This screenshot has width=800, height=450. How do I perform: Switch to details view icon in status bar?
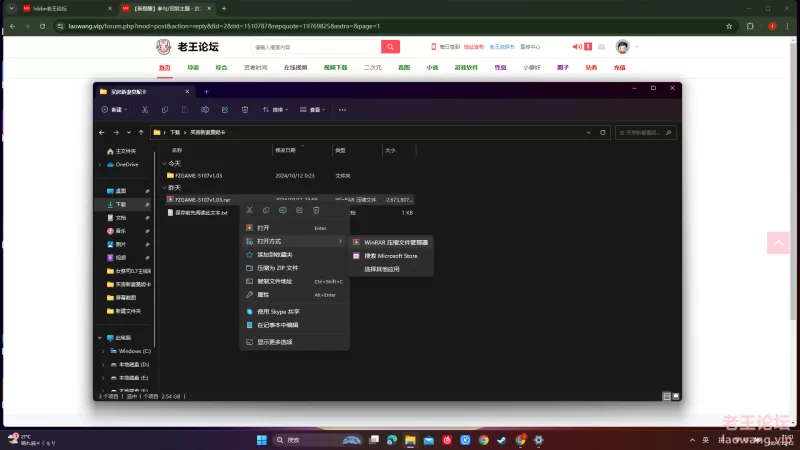666,396
